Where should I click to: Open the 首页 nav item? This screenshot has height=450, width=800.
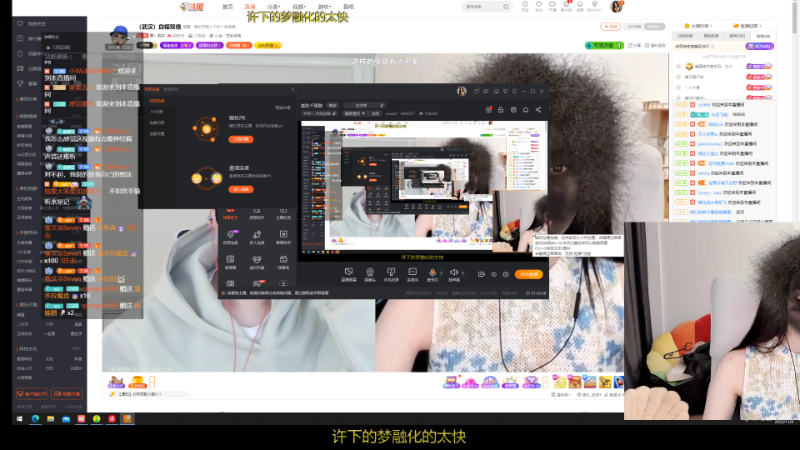pos(228,7)
